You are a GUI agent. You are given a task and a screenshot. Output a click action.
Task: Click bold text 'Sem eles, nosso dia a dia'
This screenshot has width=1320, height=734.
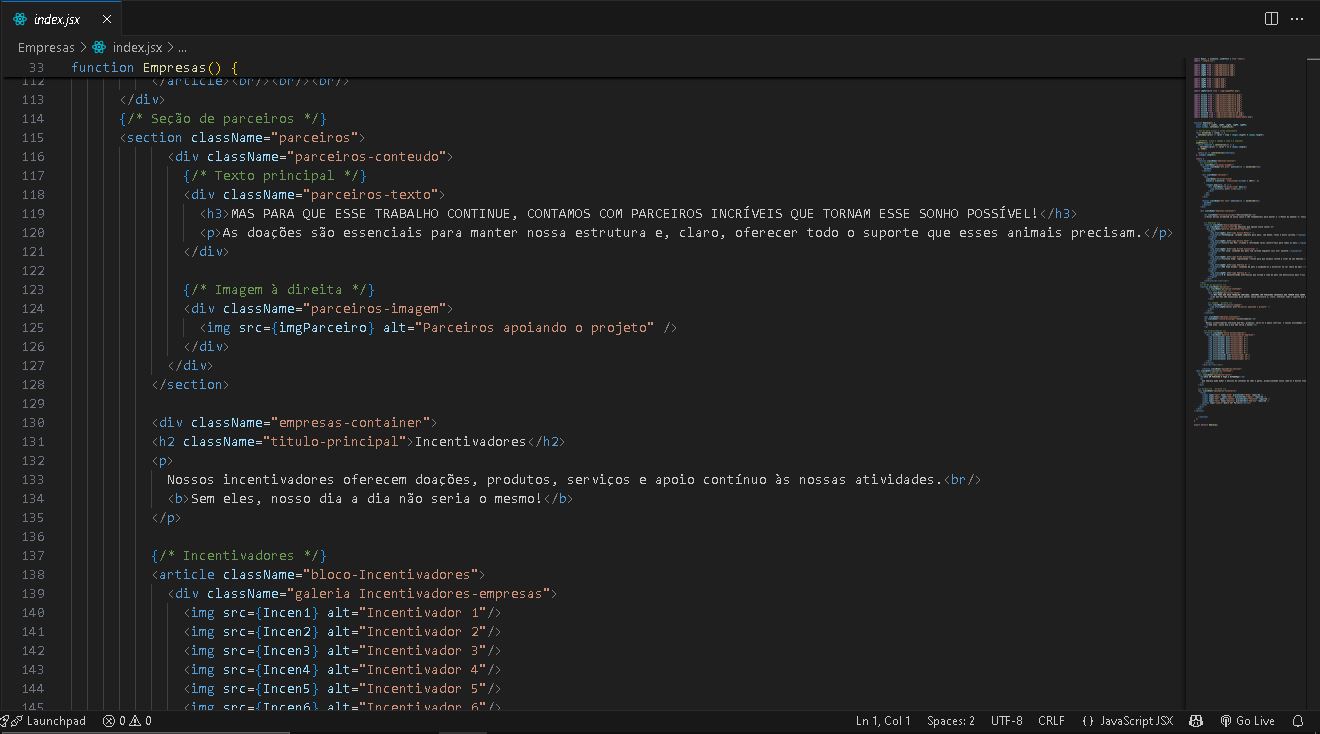click(290, 498)
